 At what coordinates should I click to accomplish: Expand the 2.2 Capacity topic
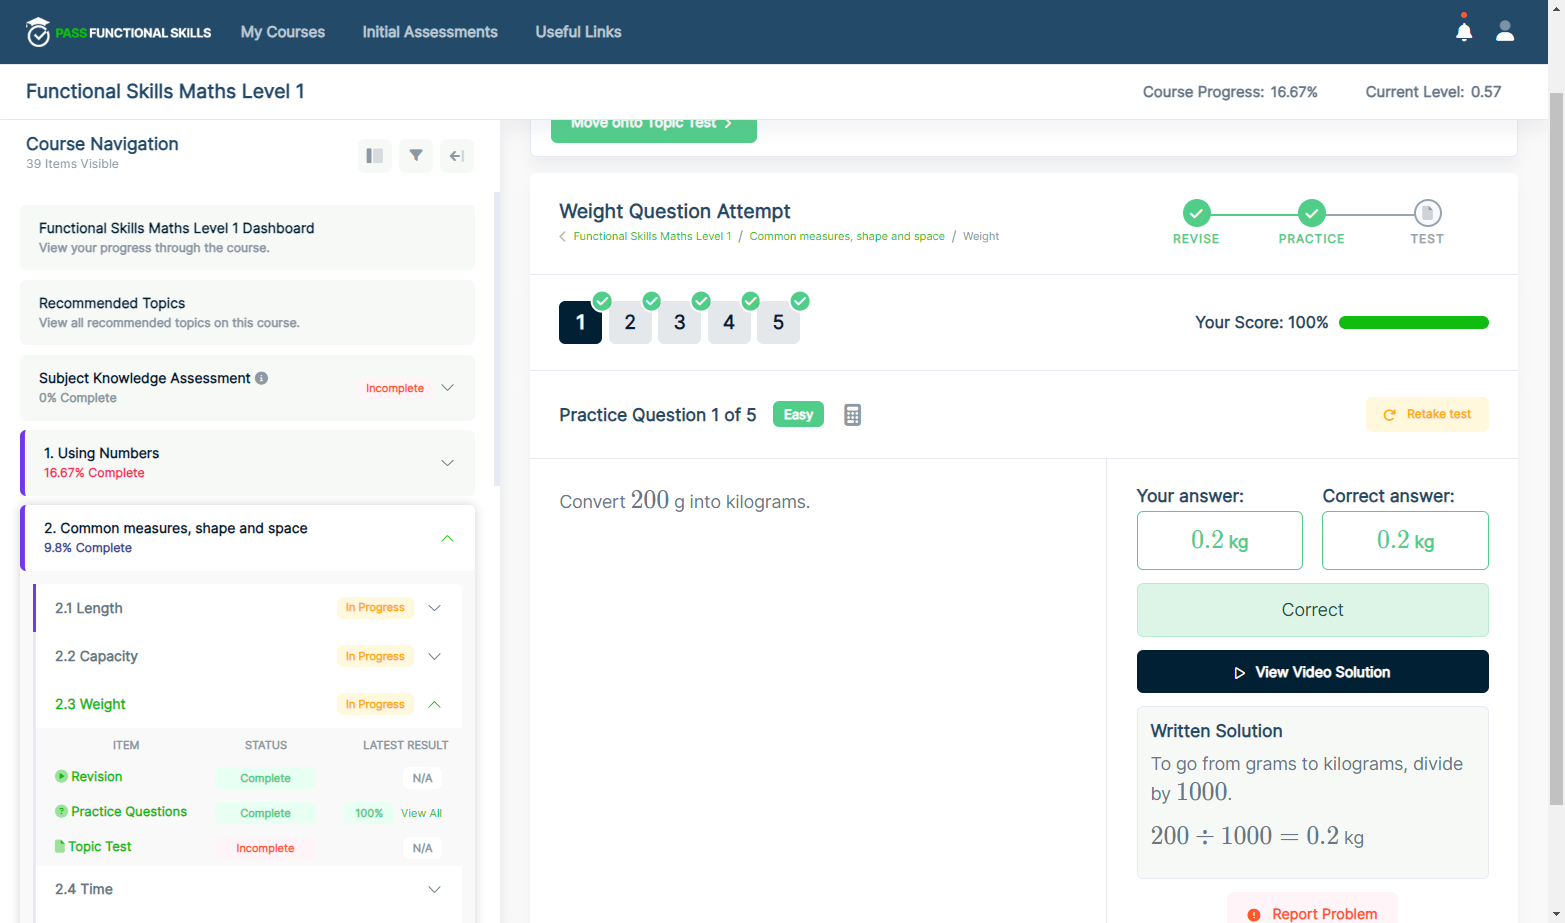click(434, 656)
